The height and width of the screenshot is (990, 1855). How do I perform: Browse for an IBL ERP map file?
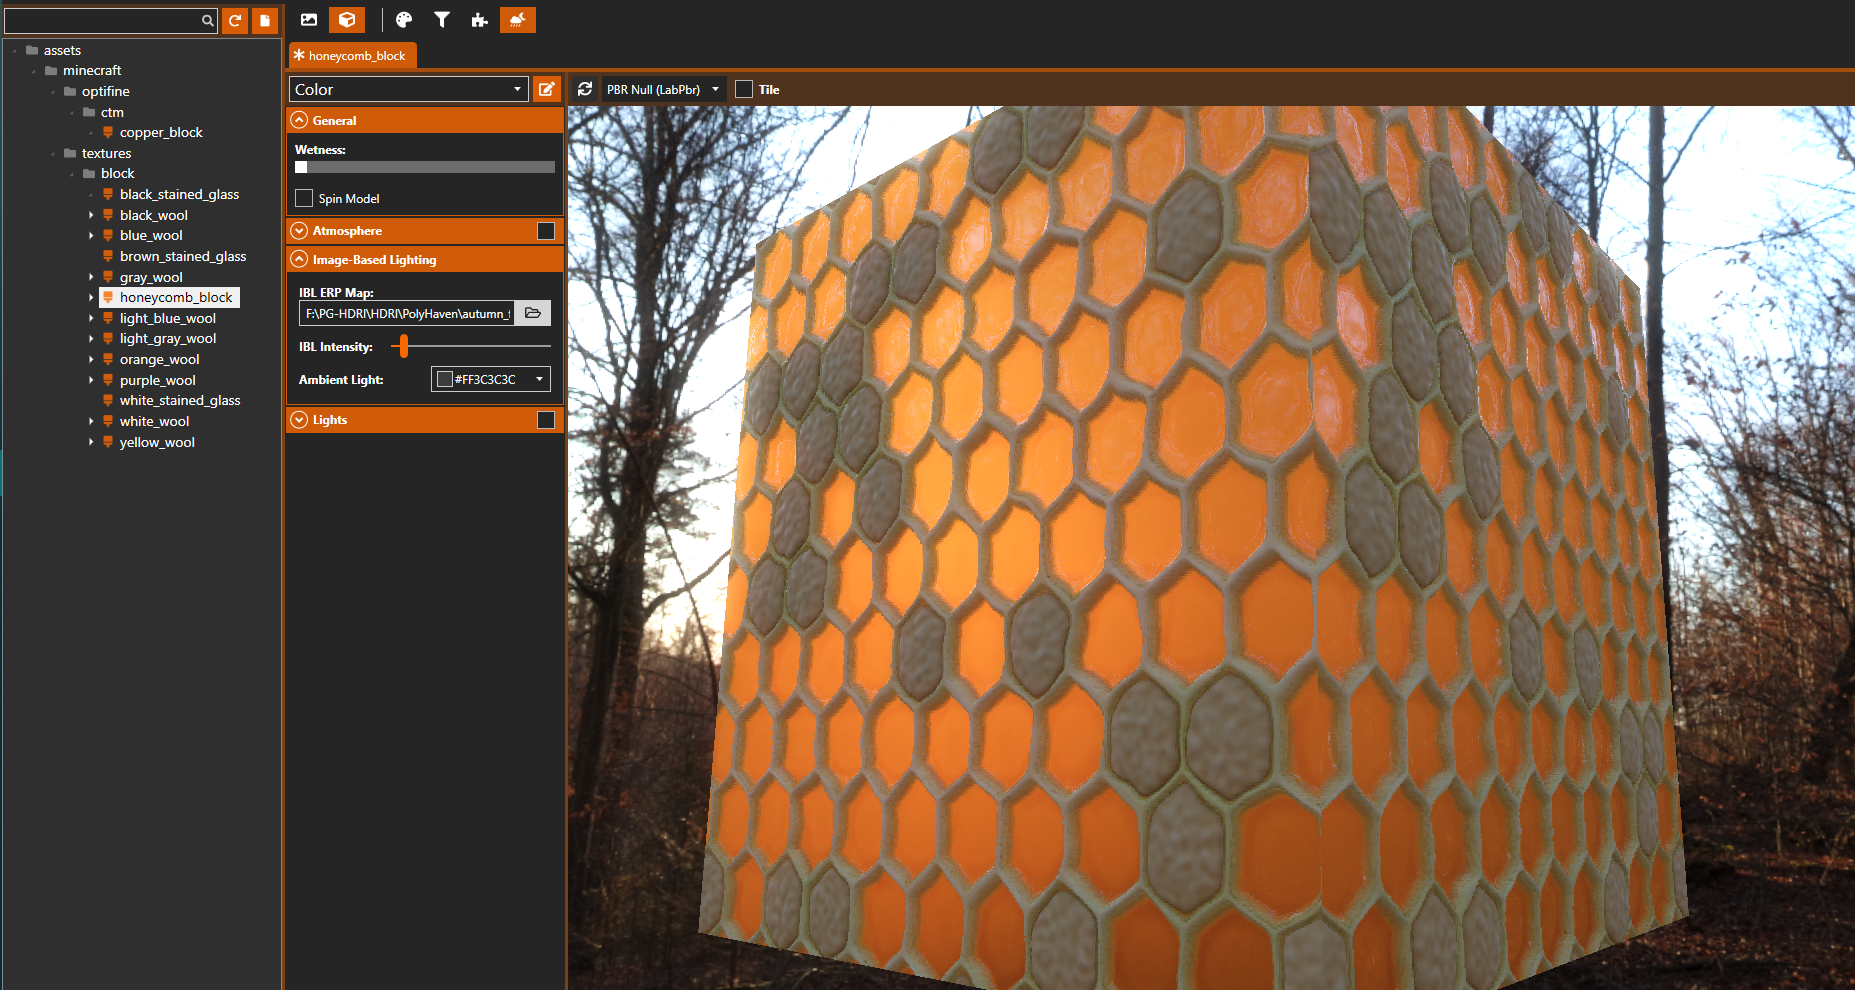[533, 313]
